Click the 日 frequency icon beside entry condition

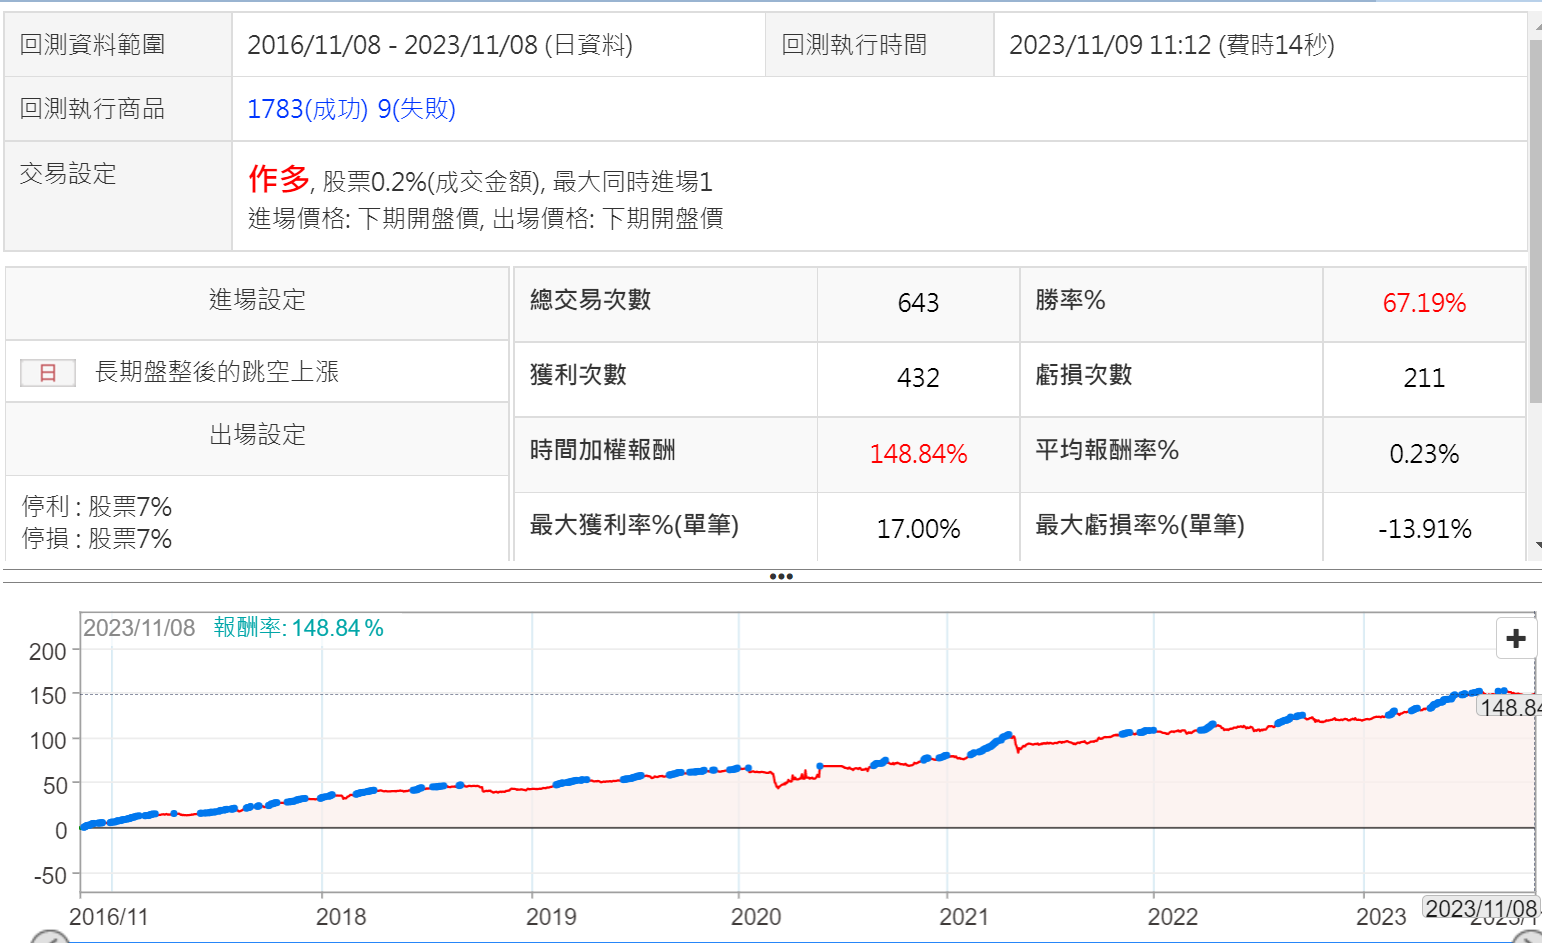click(x=48, y=373)
